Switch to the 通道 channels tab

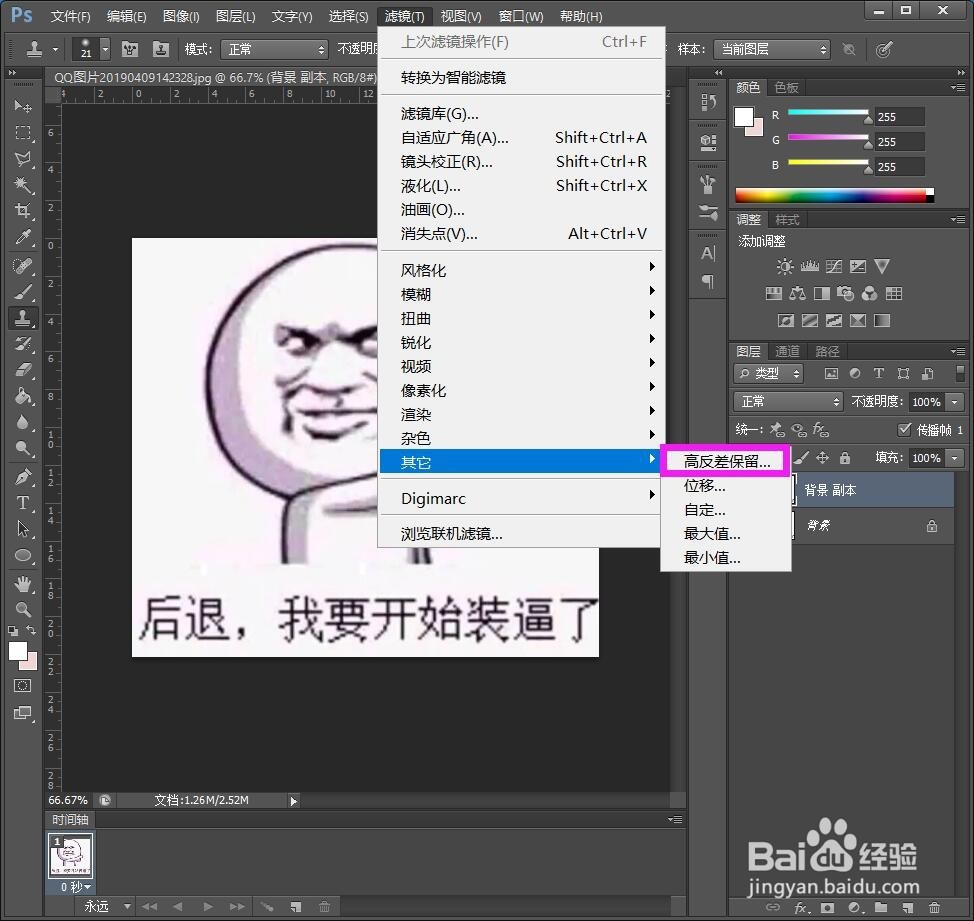pos(785,351)
